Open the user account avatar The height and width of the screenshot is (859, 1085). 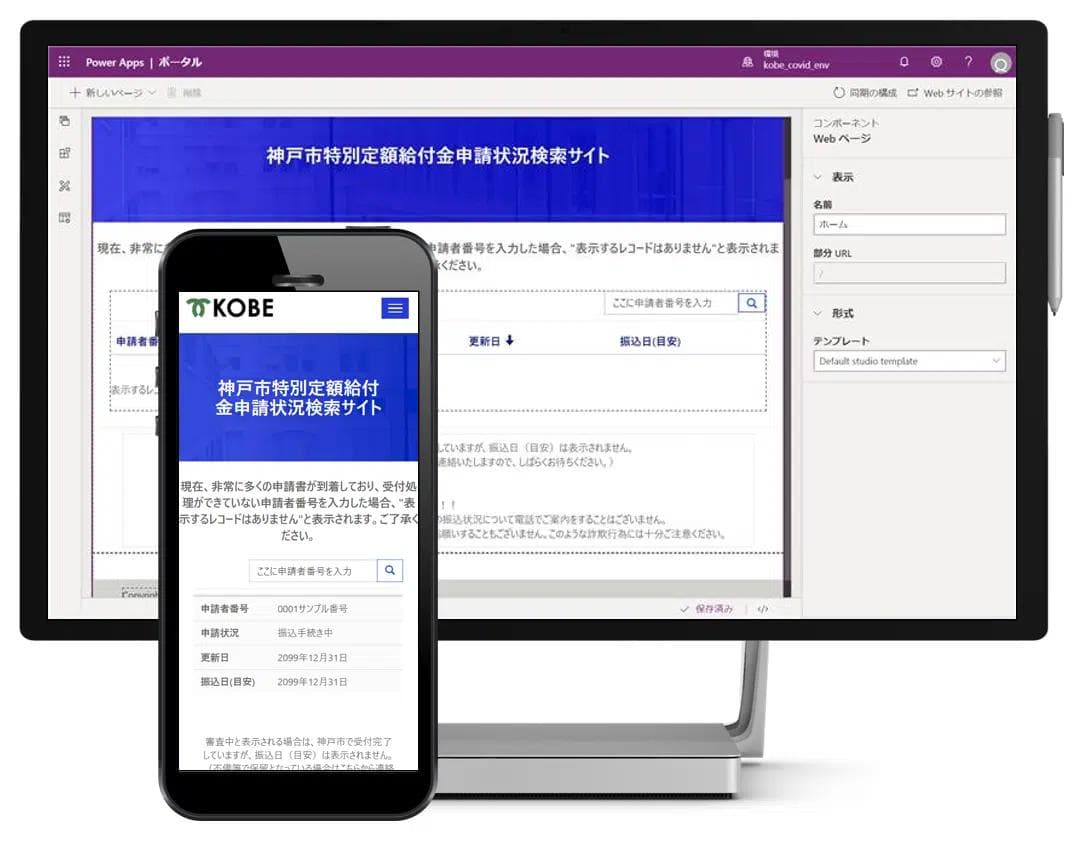(x=1000, y=63)
